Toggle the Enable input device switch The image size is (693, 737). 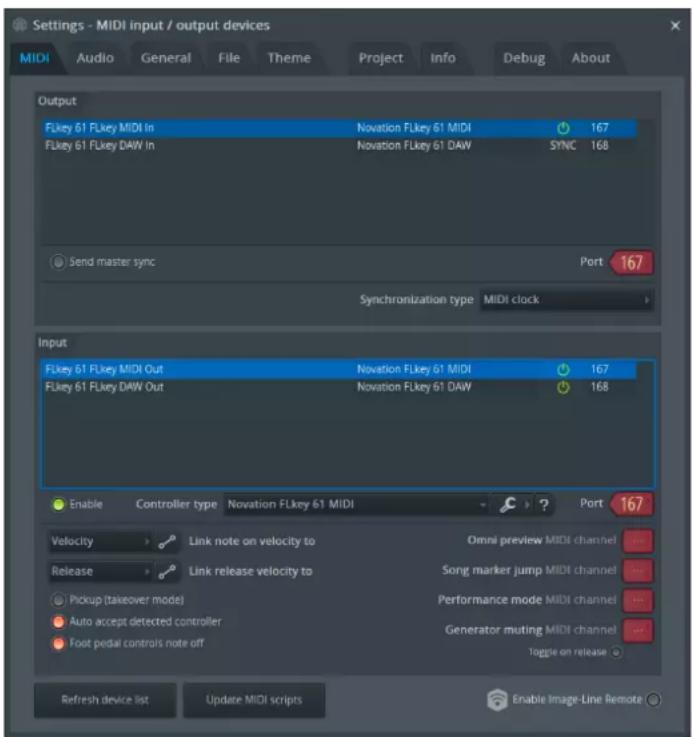pyautogui.click(x=59, y=505)
